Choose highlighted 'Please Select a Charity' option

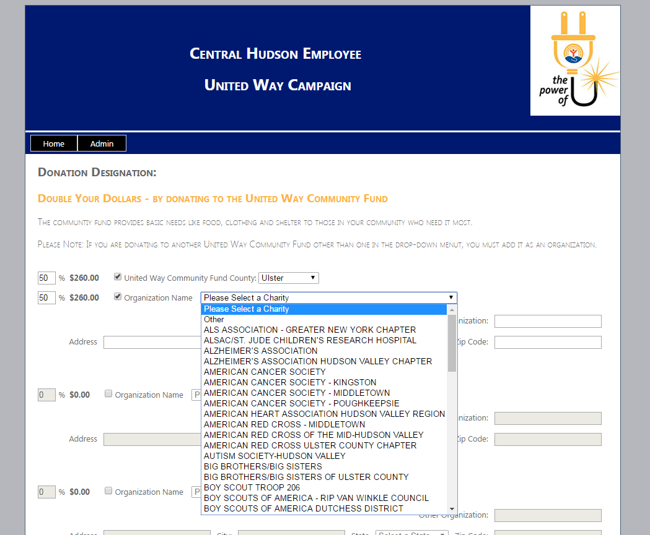tap(324, 309)
